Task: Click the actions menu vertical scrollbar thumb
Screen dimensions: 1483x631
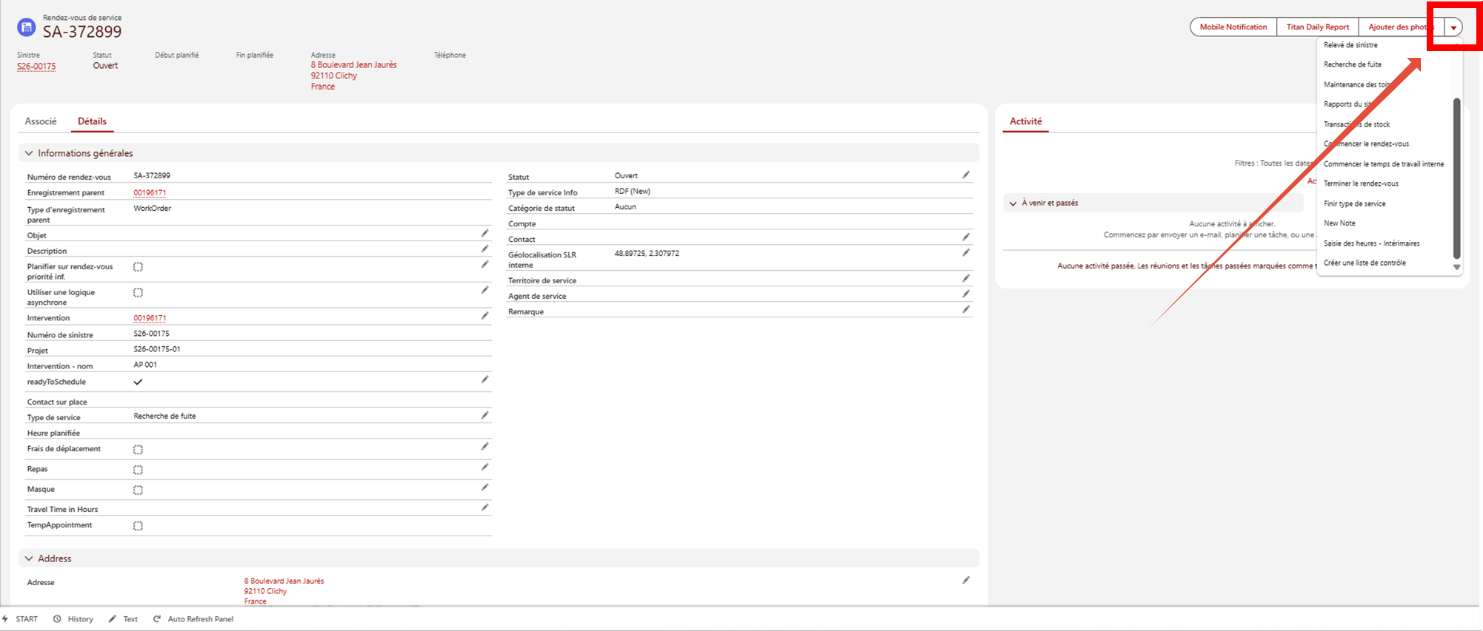Action: pyautogui.click(x=1456, y=178)
